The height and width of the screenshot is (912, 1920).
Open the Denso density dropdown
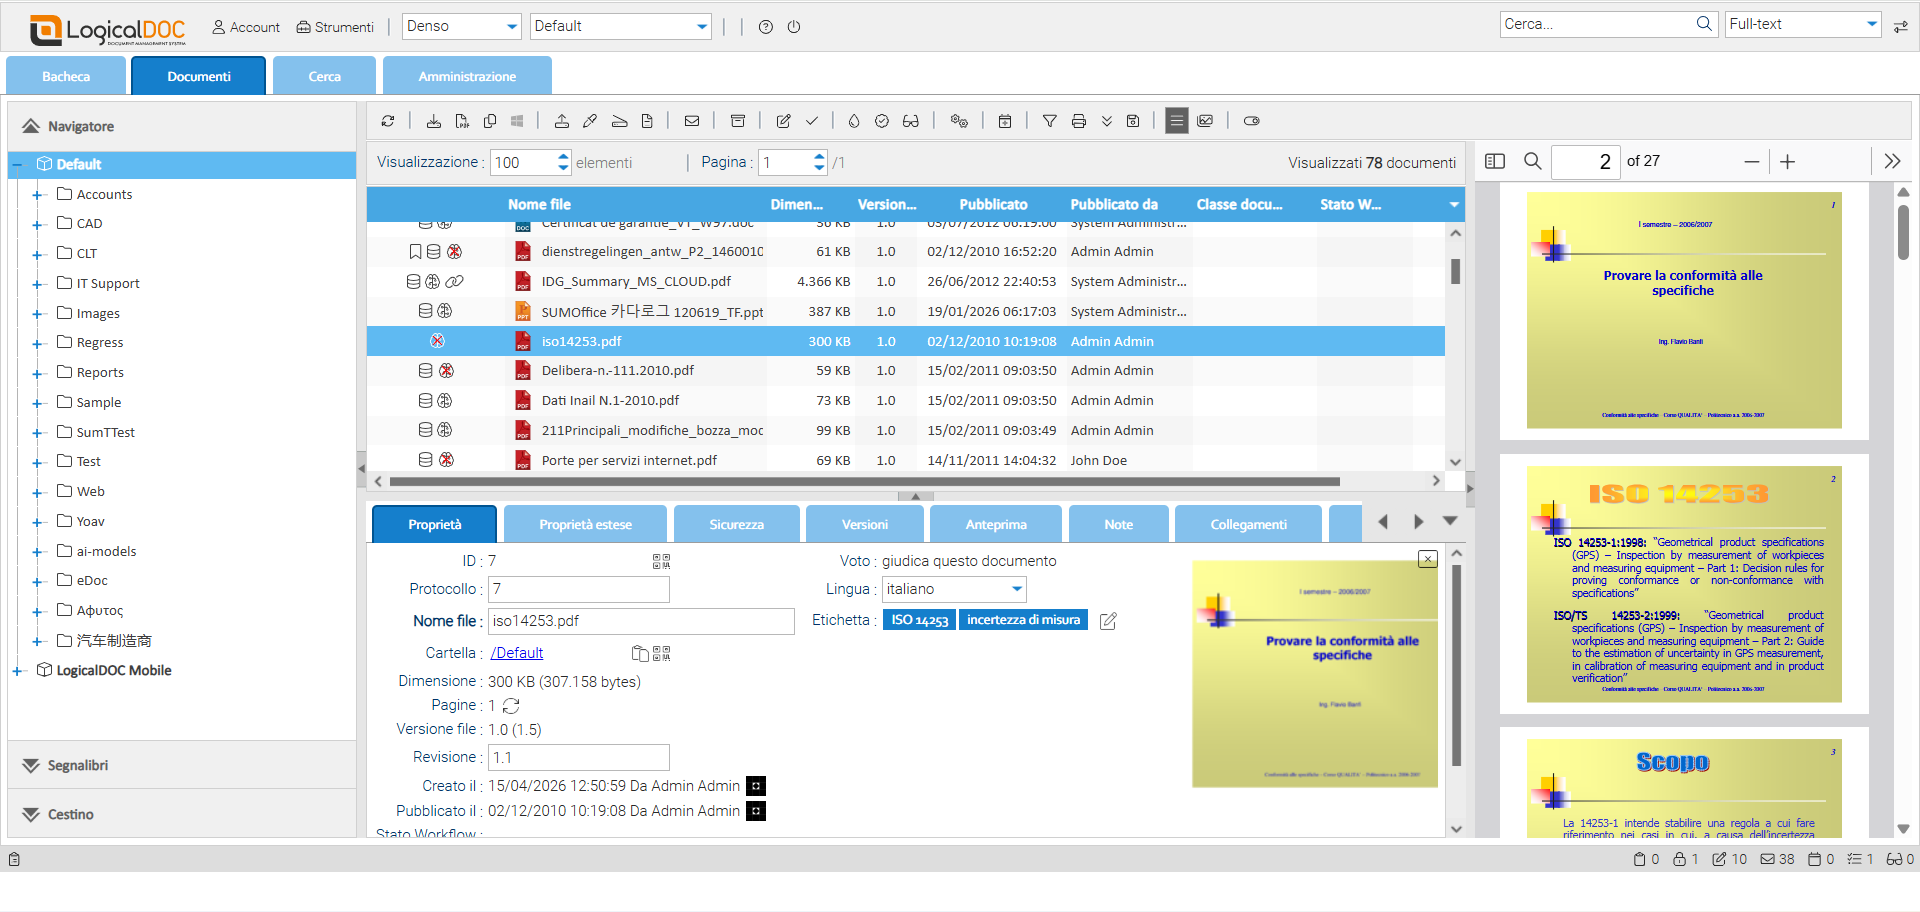[462, 26]
